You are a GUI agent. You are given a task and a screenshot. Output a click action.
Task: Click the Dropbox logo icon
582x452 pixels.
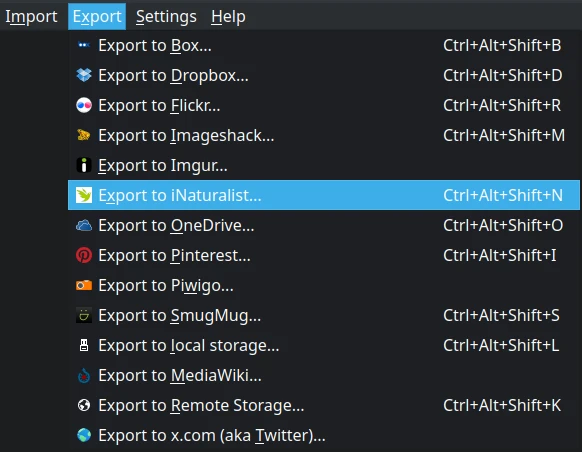click(84, 75)
